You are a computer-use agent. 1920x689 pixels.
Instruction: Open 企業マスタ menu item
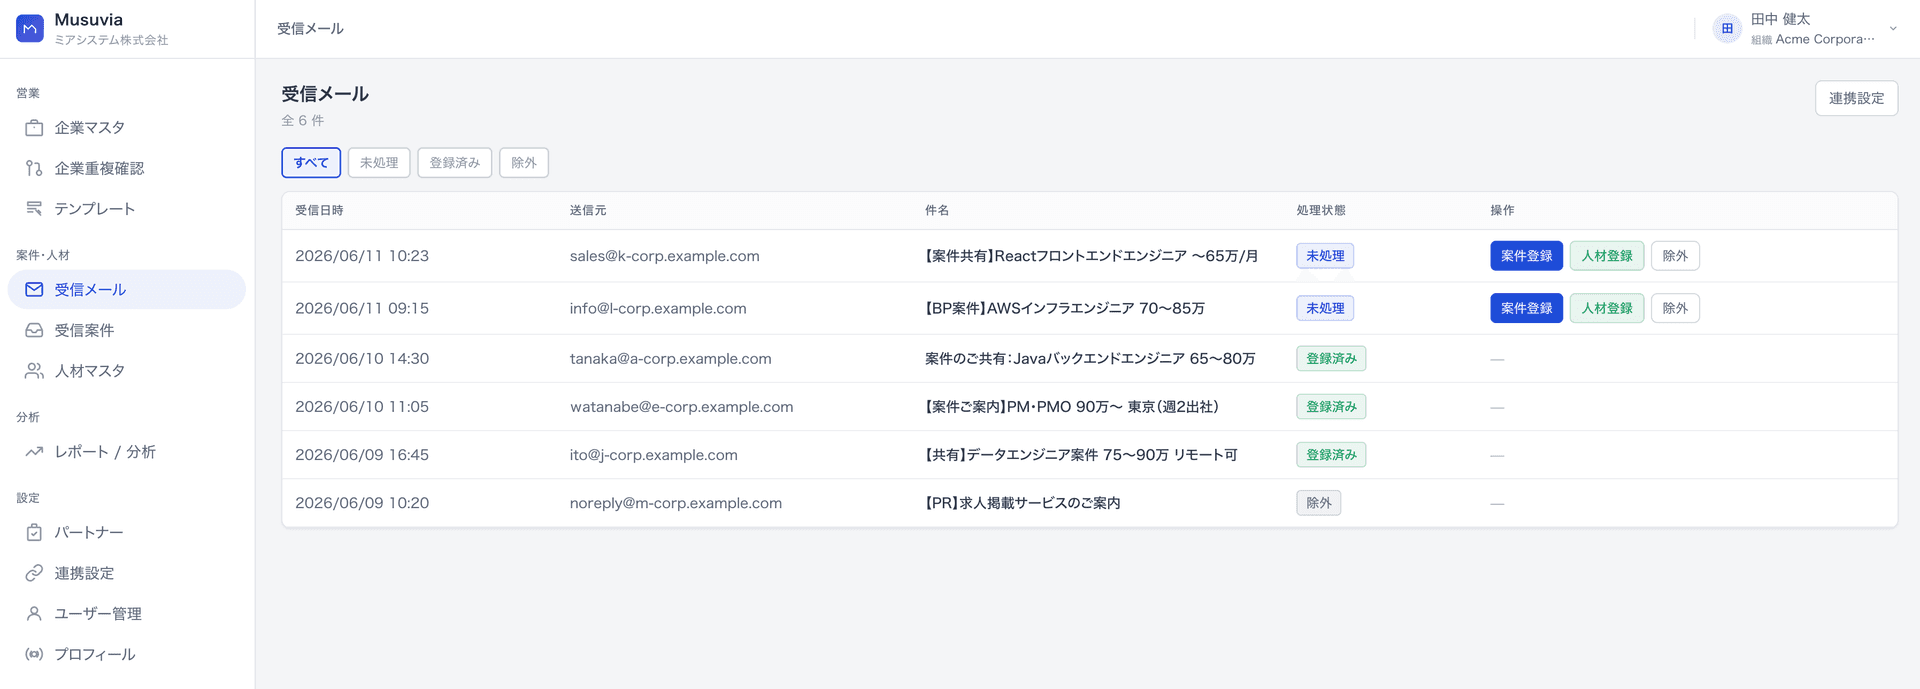127,128
